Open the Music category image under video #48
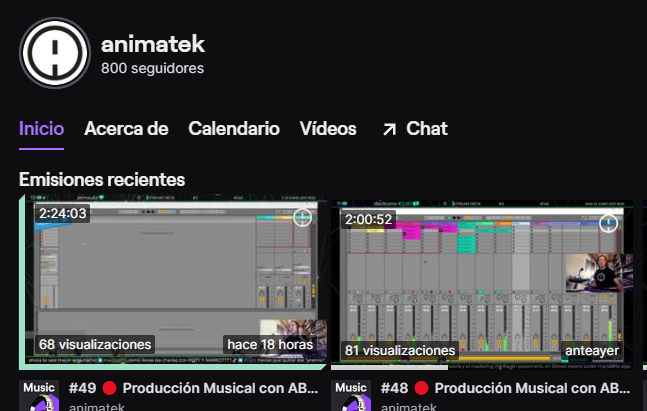 [x=351, y=395]
